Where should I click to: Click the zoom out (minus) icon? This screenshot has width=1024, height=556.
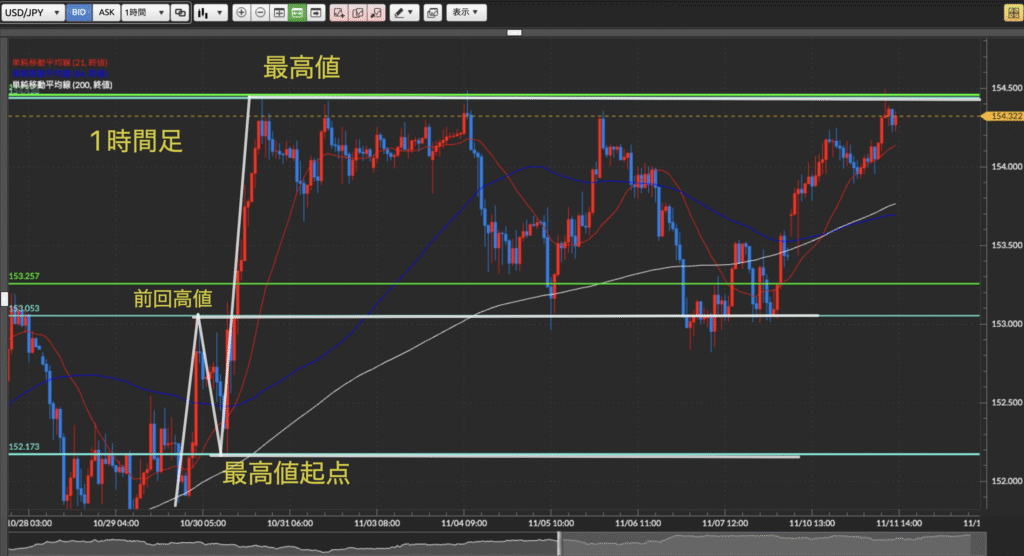[260, 13]
